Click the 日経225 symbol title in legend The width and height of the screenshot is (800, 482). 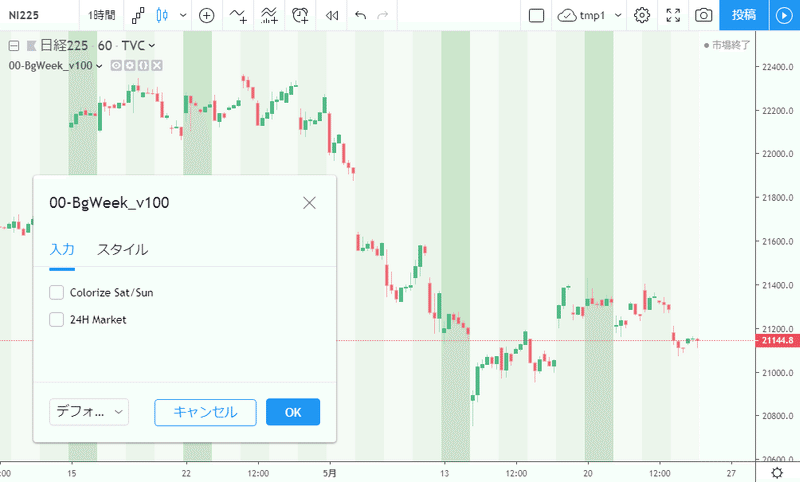64,46
